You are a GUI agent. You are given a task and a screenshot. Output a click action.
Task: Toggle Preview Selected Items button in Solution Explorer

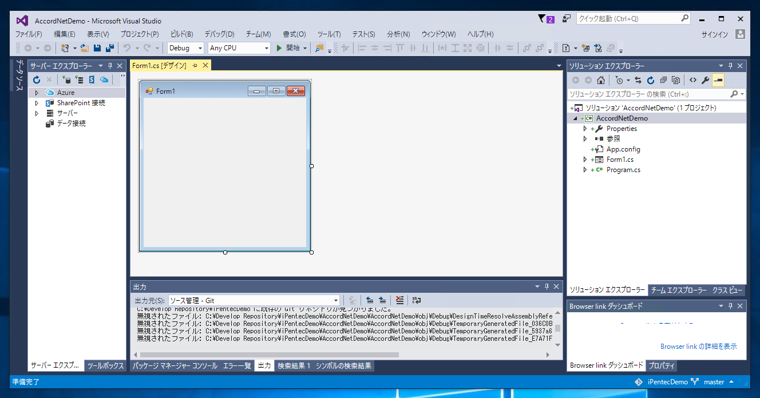pos(718,80)
